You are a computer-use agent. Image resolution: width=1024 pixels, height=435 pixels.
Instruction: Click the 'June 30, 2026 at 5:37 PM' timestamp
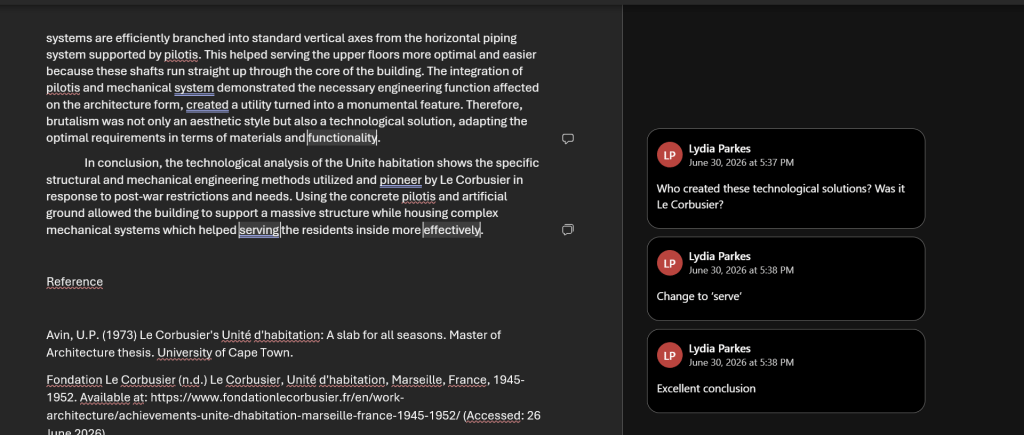tap(741, 162)
